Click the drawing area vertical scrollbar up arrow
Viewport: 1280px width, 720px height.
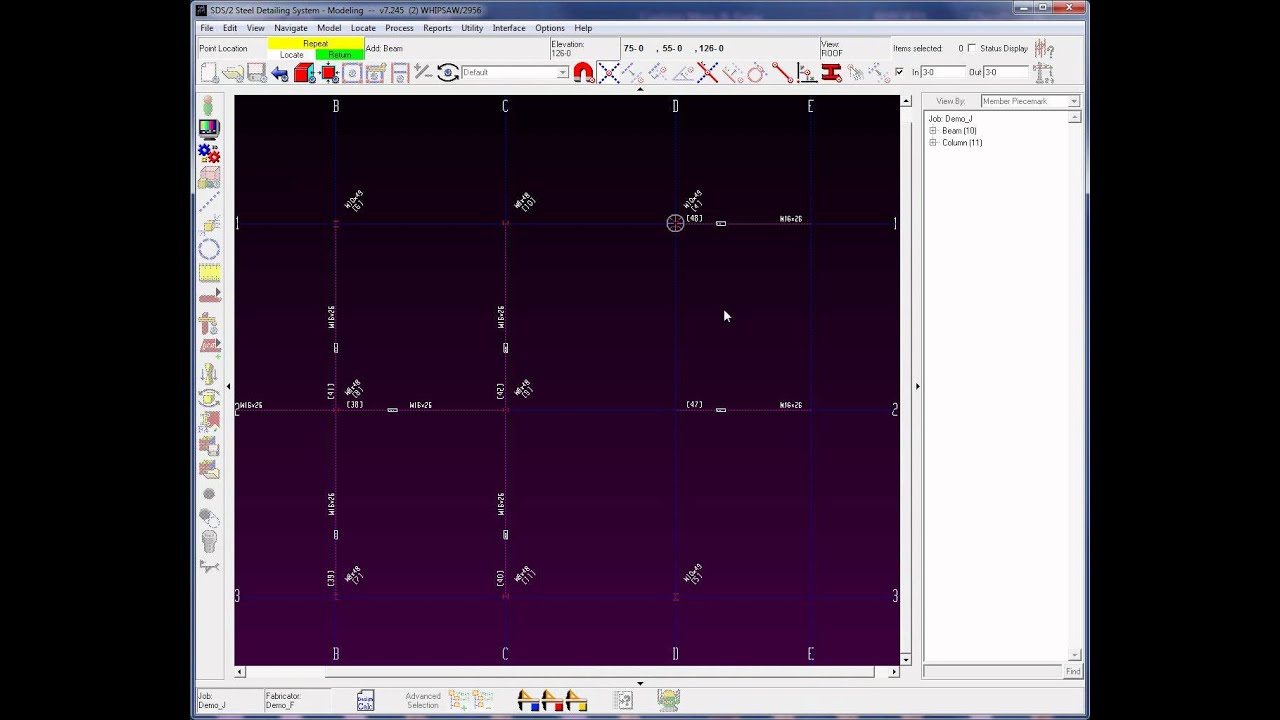906,101
